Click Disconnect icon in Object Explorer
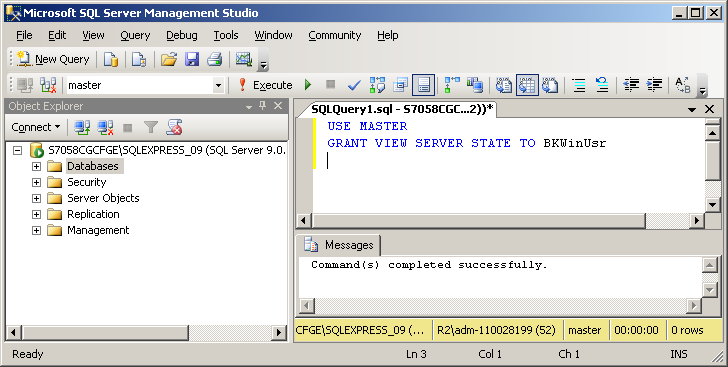This screenshot has width=728, height=367. (x=105, y=127)
